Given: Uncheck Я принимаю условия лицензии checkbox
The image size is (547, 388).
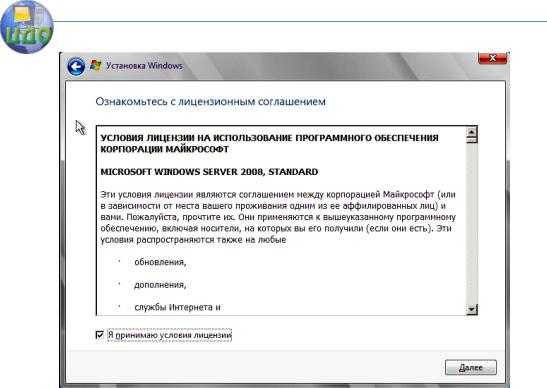Looking at the screenshot, I should click(x=100, y=335).
